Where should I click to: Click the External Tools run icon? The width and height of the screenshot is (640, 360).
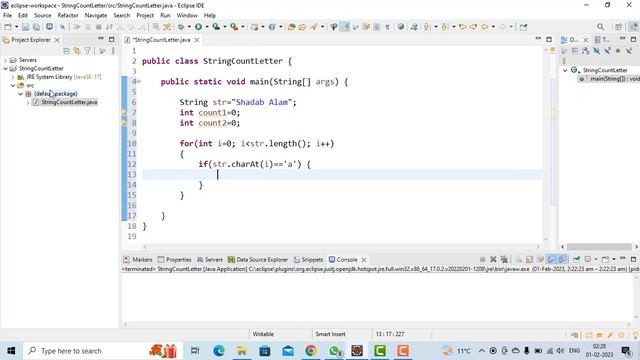click(234, 27)
